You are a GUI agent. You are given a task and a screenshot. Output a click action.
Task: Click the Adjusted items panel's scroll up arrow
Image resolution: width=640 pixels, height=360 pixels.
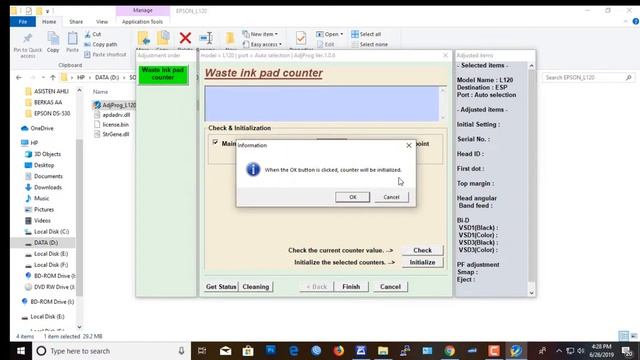(x=531, y=66)
